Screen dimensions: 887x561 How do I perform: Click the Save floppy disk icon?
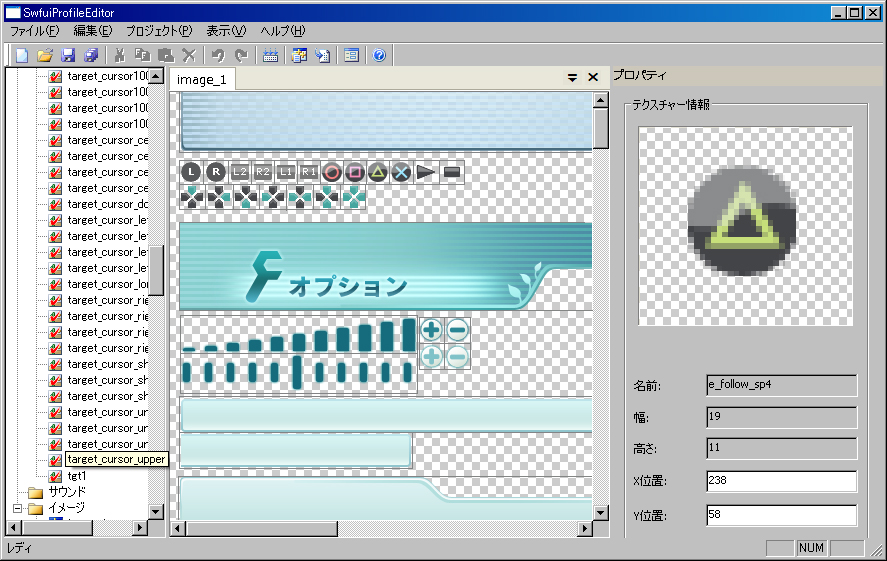[68, 56]
